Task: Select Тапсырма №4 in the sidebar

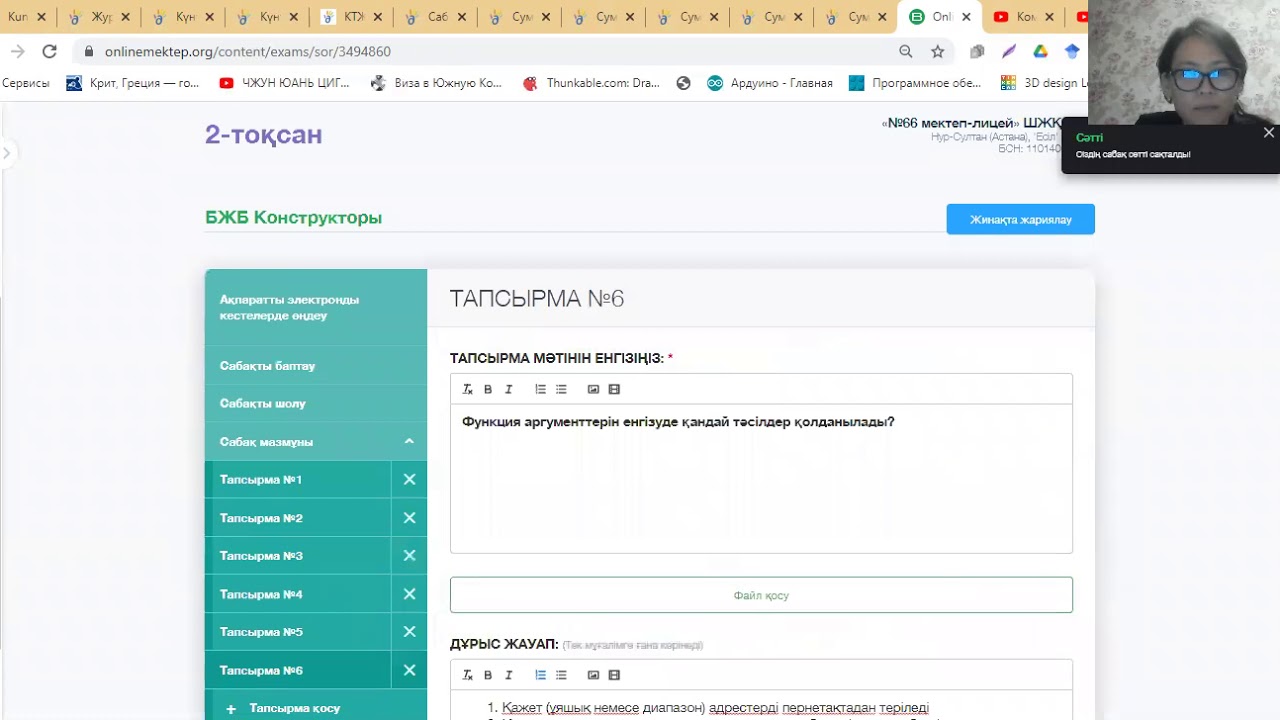Action: tap(298, 594)
